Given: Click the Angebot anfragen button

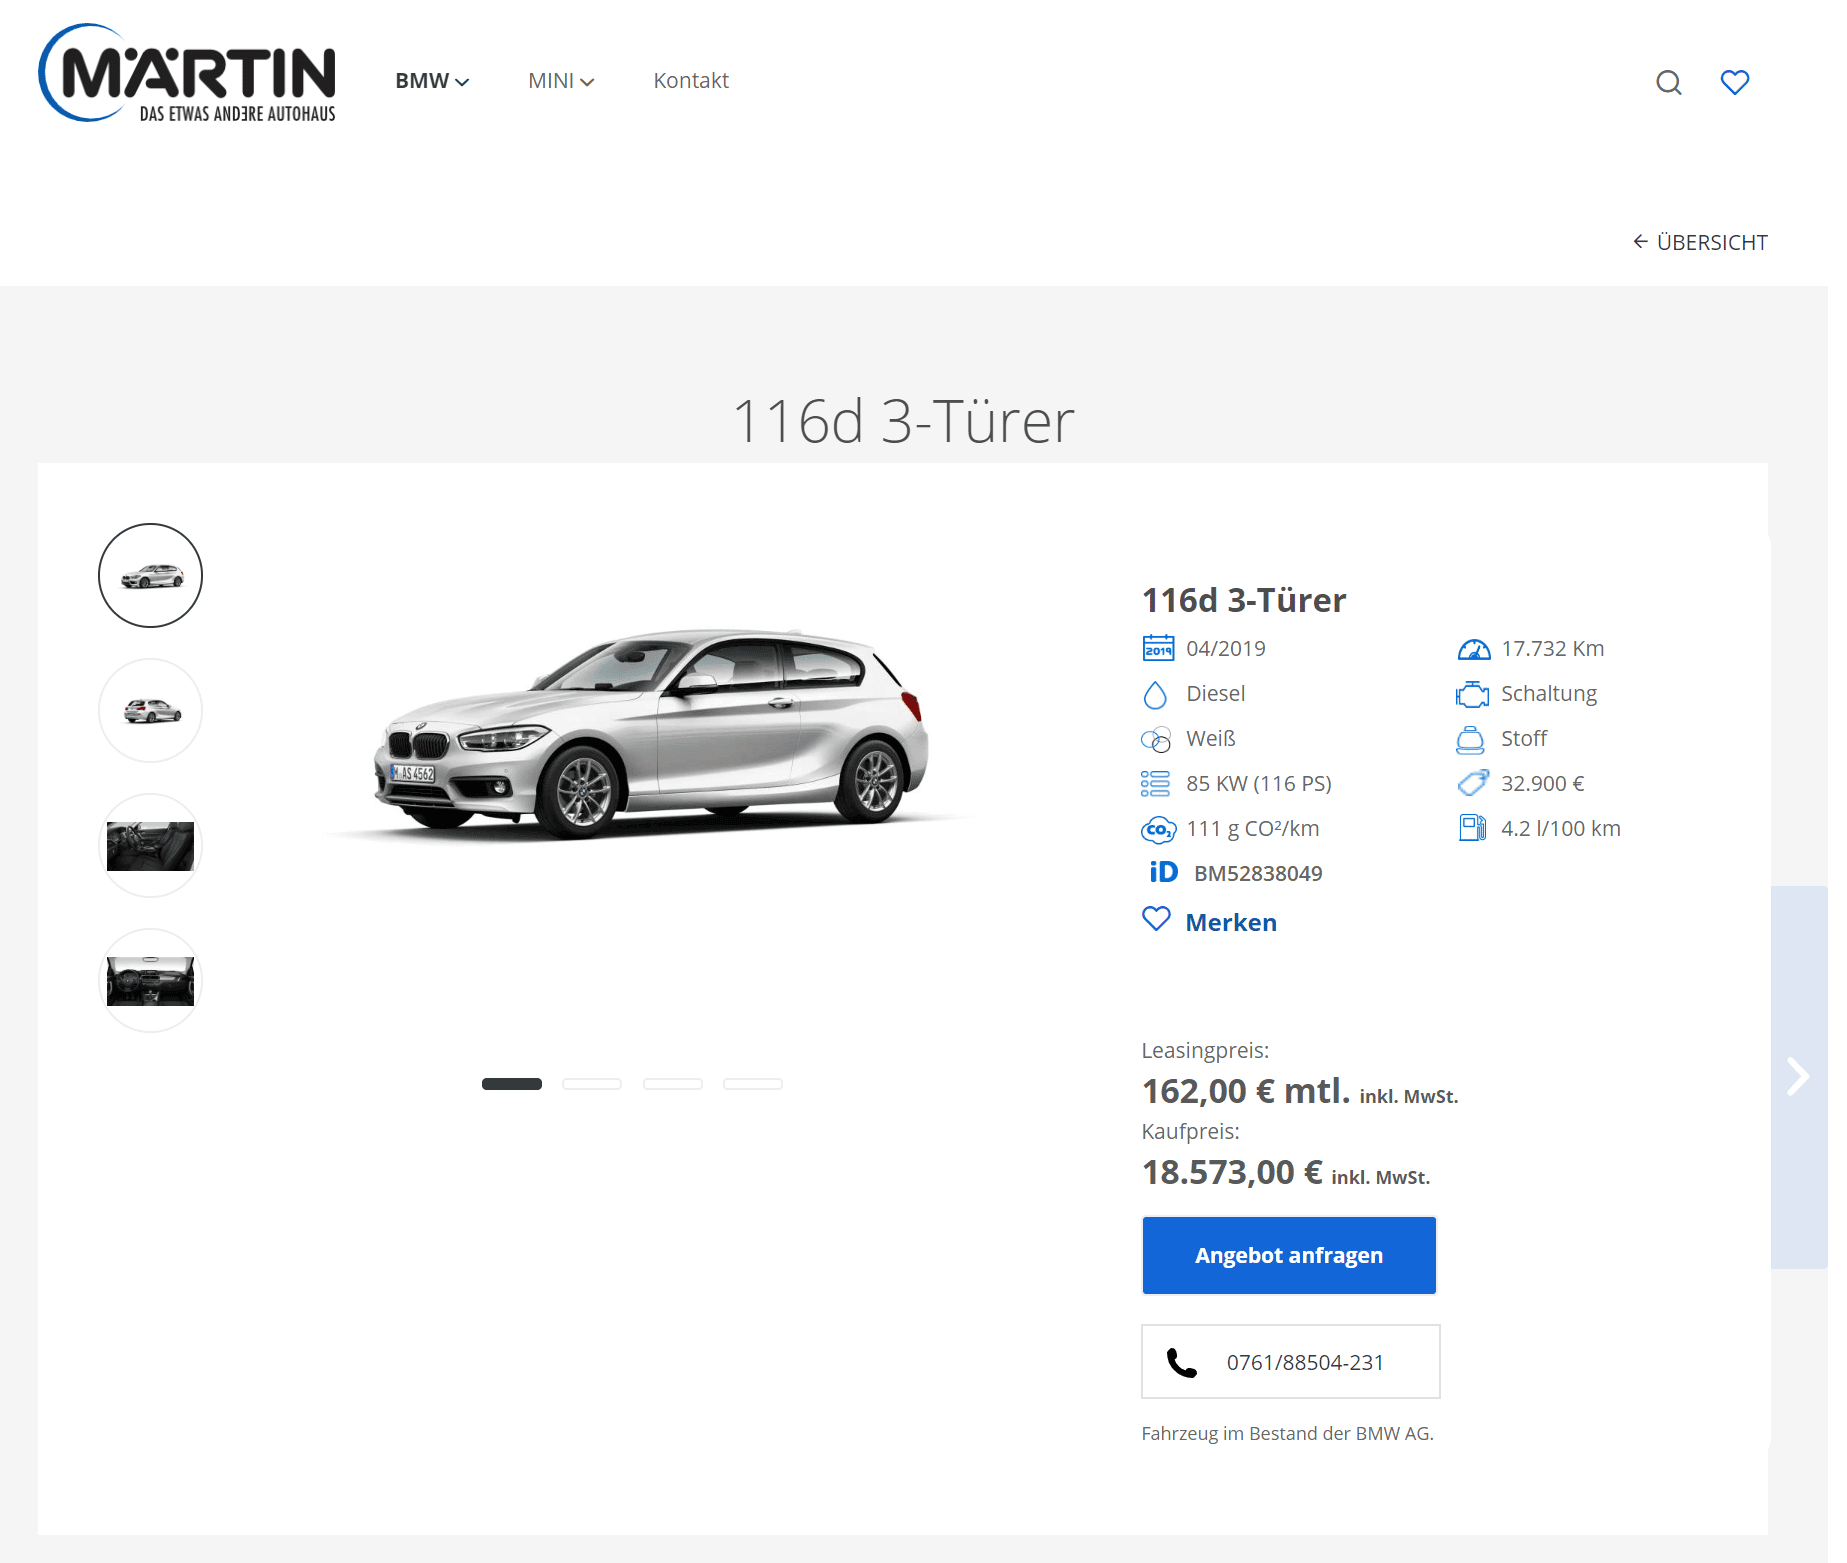Looking at the screenshot, I should [1289, 1255].
